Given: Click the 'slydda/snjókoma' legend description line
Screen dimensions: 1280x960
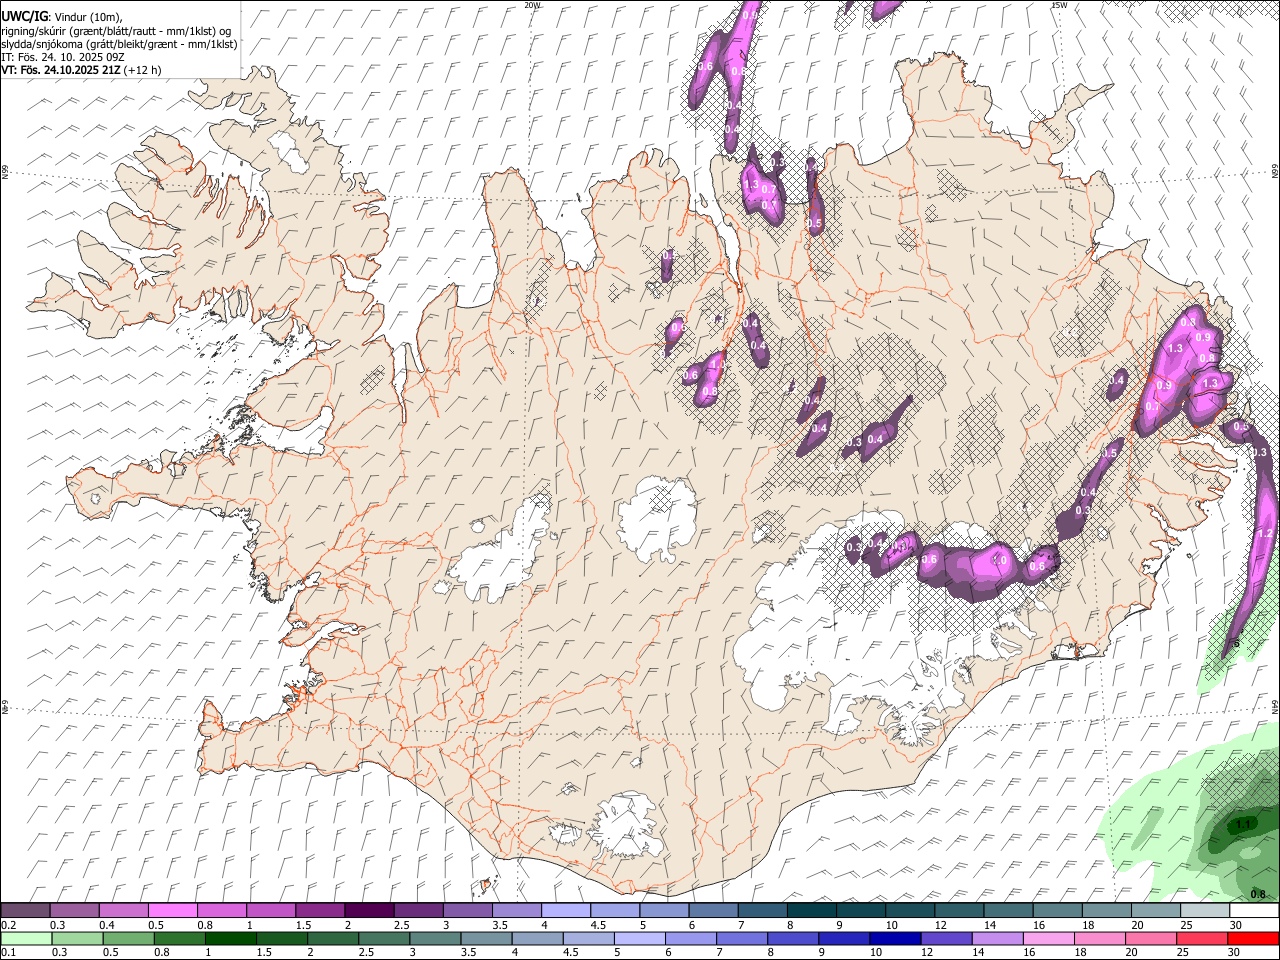Looking at the screenshot, I should [x=119, y=44].
